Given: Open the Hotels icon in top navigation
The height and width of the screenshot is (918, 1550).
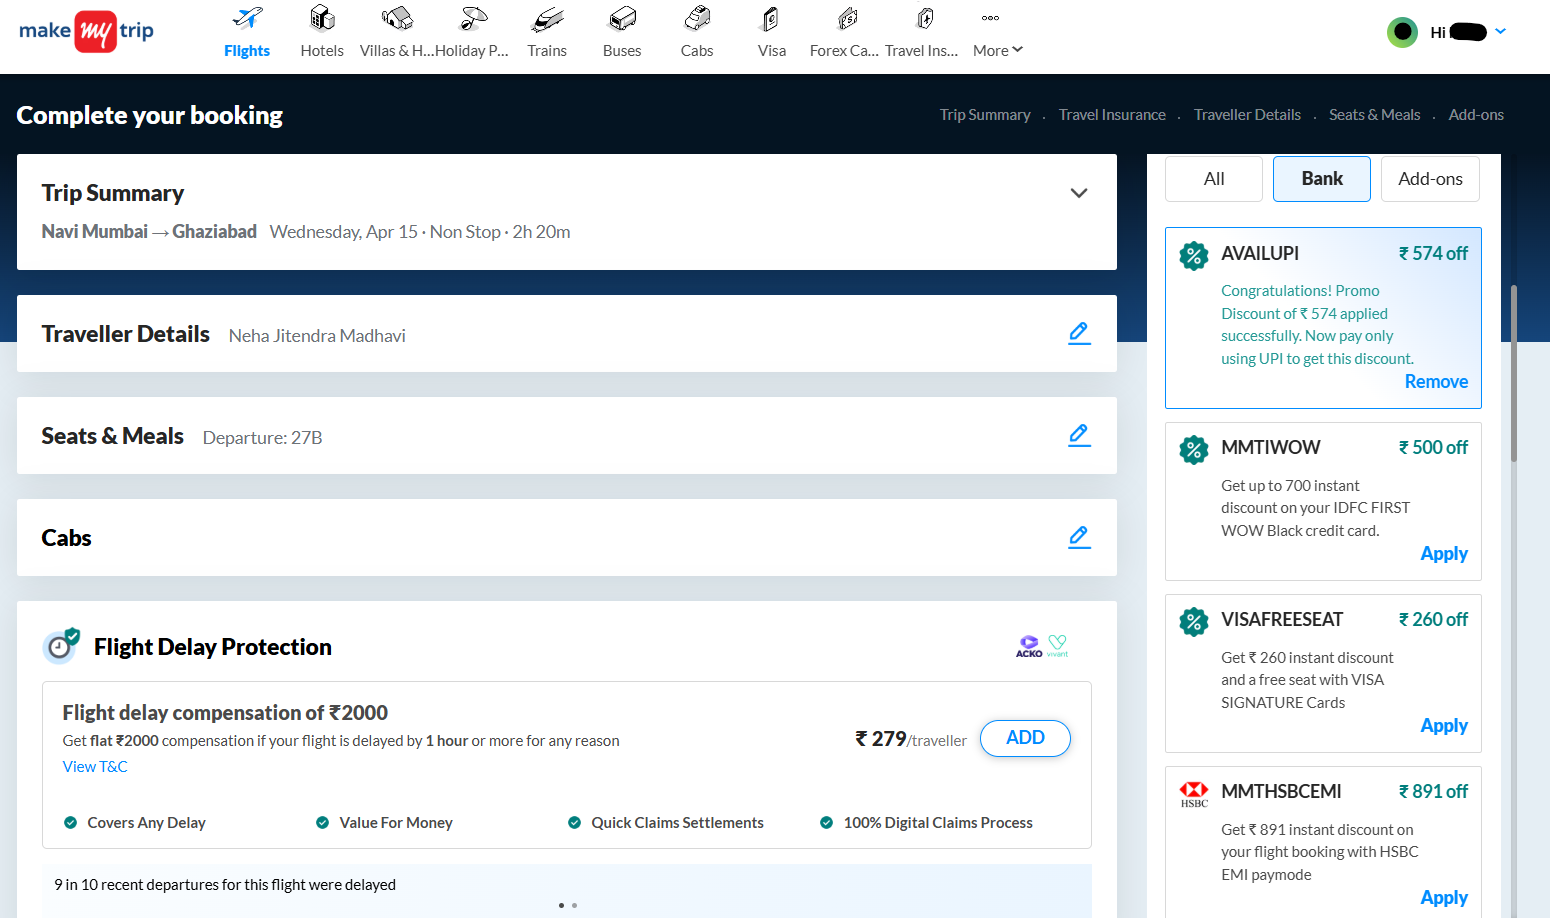Looking at the screenshot, I should (322, 20).
